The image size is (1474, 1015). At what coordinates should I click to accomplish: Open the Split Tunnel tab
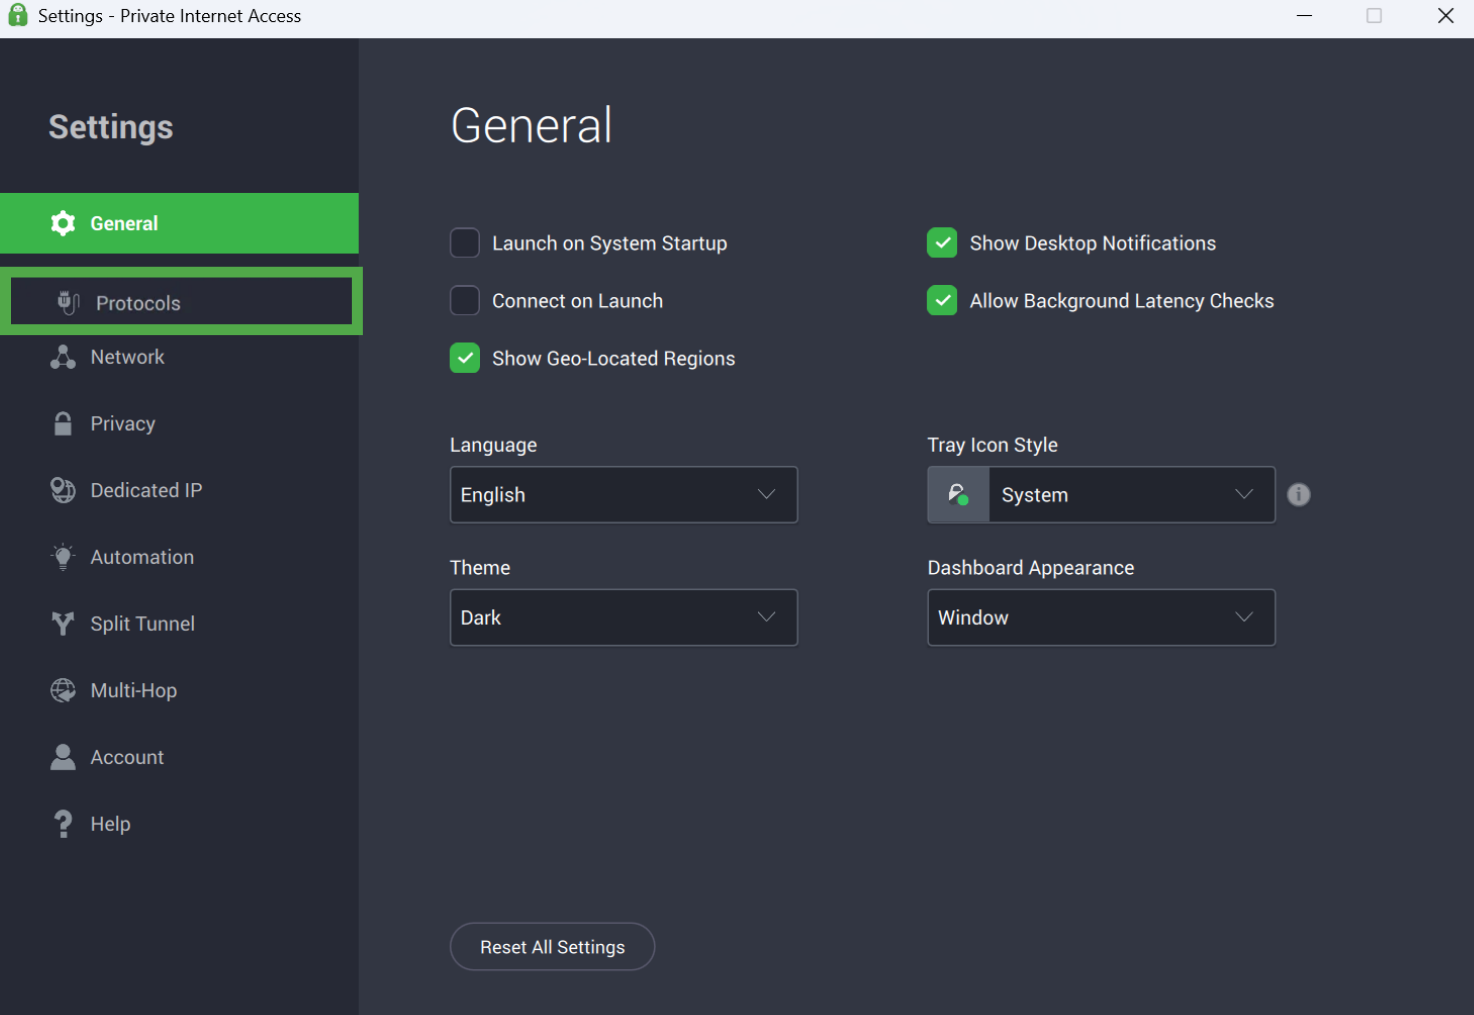(179, 624)
